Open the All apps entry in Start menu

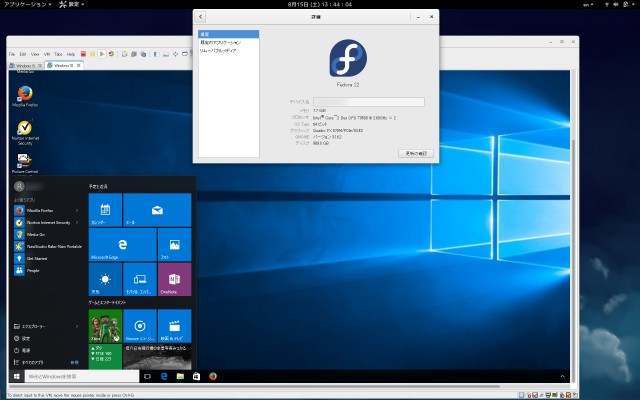pos(29,362)
